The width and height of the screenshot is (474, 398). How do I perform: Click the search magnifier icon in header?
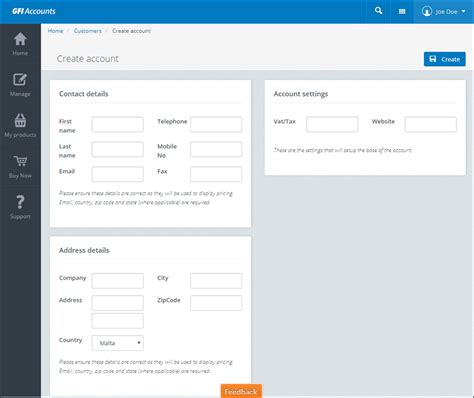pyautogui.click(x=378, y=11)
